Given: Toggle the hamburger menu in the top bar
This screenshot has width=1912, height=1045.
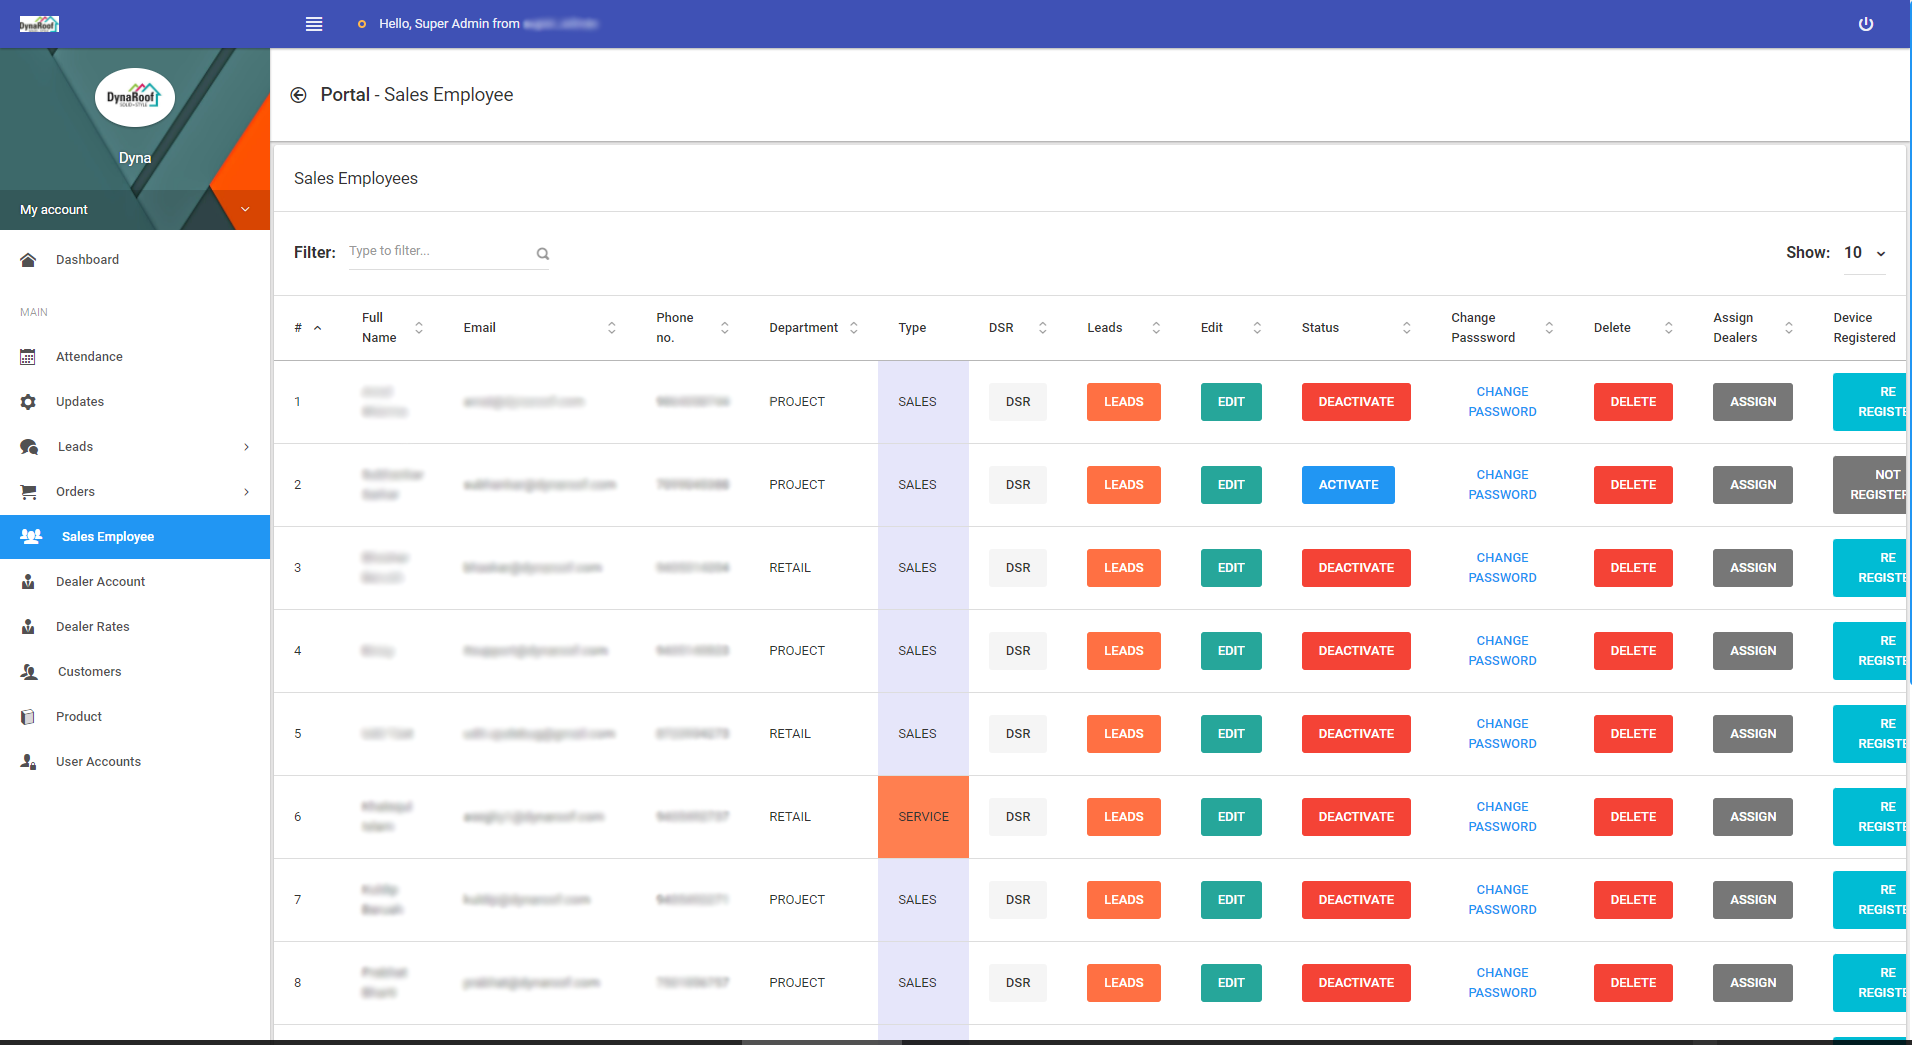Looking at the screenshot, I should (x=313, y=23).
